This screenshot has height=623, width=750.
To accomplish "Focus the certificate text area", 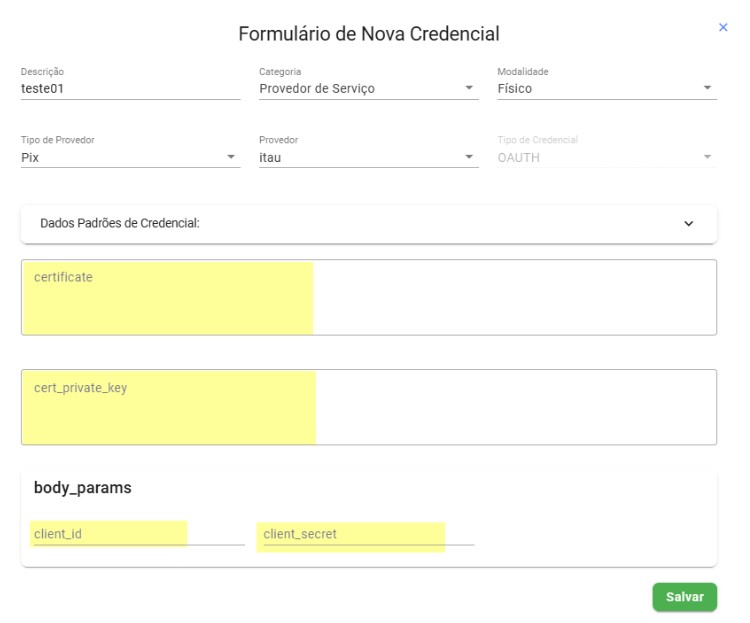I will click(368, 297).
